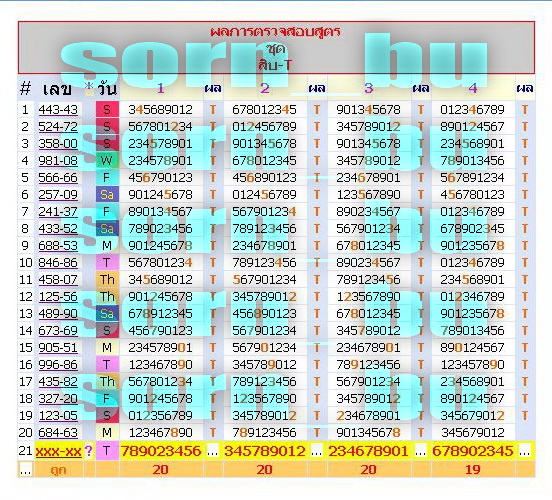552x500 pixels.
Task: Select the F day cell in row 5
Action: tap(107, 178)
